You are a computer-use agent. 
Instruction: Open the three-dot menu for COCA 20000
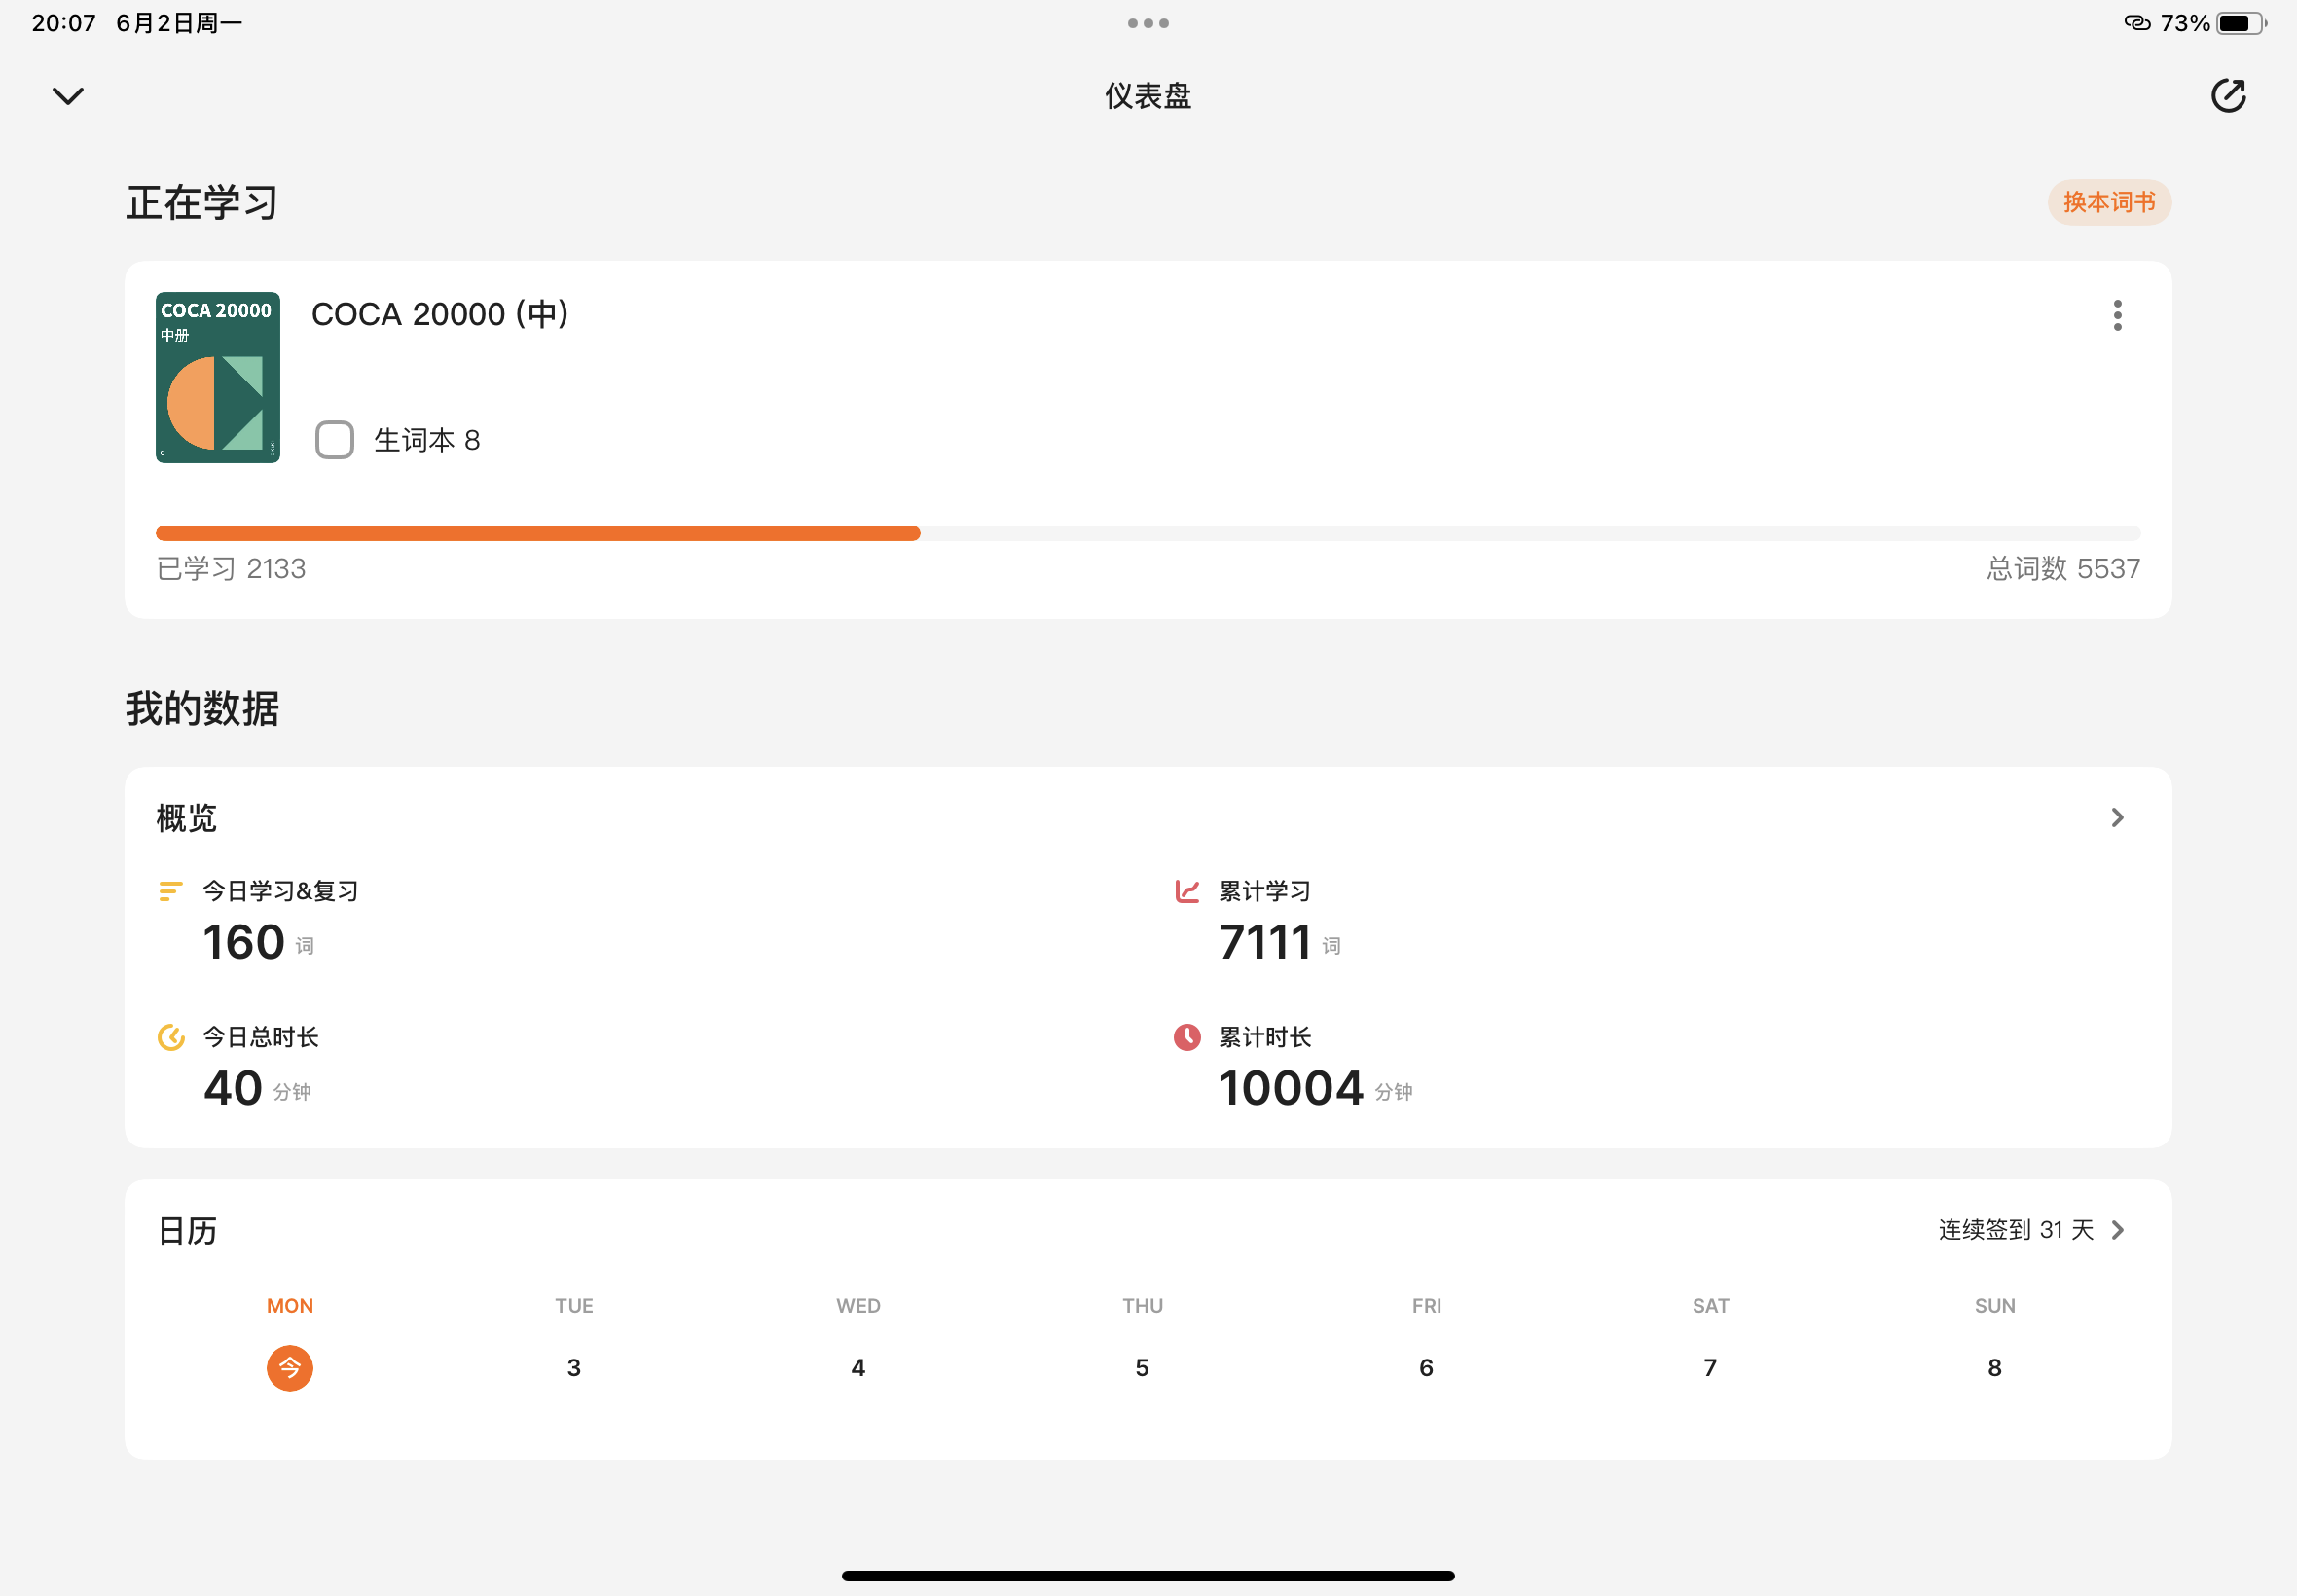tap(2116, 315)
